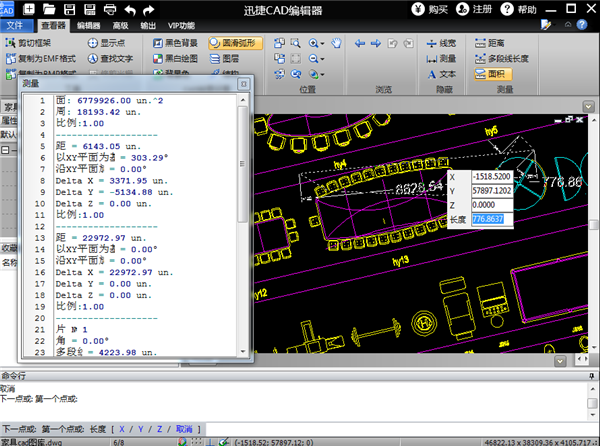This screenshot has height=446, width=600.
Task: Toggle the 圆滑弧形 smooth arc option
Action: tap(235, 44)
